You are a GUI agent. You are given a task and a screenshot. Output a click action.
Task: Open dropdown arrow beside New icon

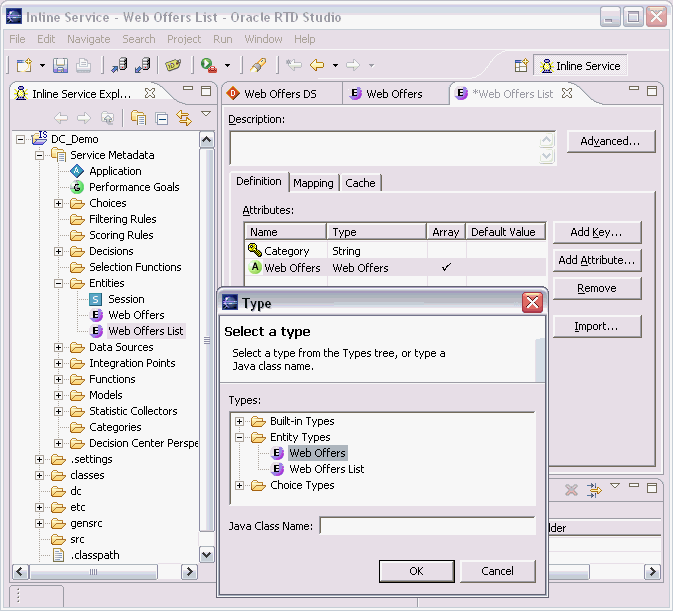(42, 66)
